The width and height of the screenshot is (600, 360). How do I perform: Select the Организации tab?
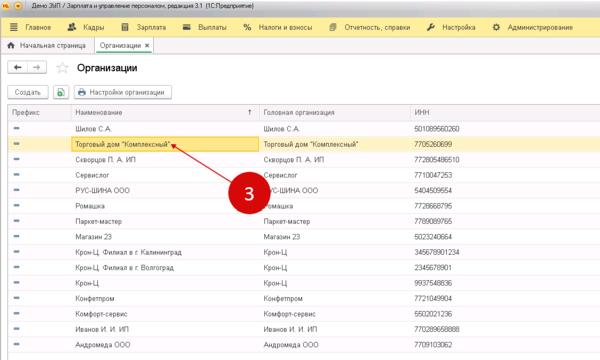[x=120, y=46]
